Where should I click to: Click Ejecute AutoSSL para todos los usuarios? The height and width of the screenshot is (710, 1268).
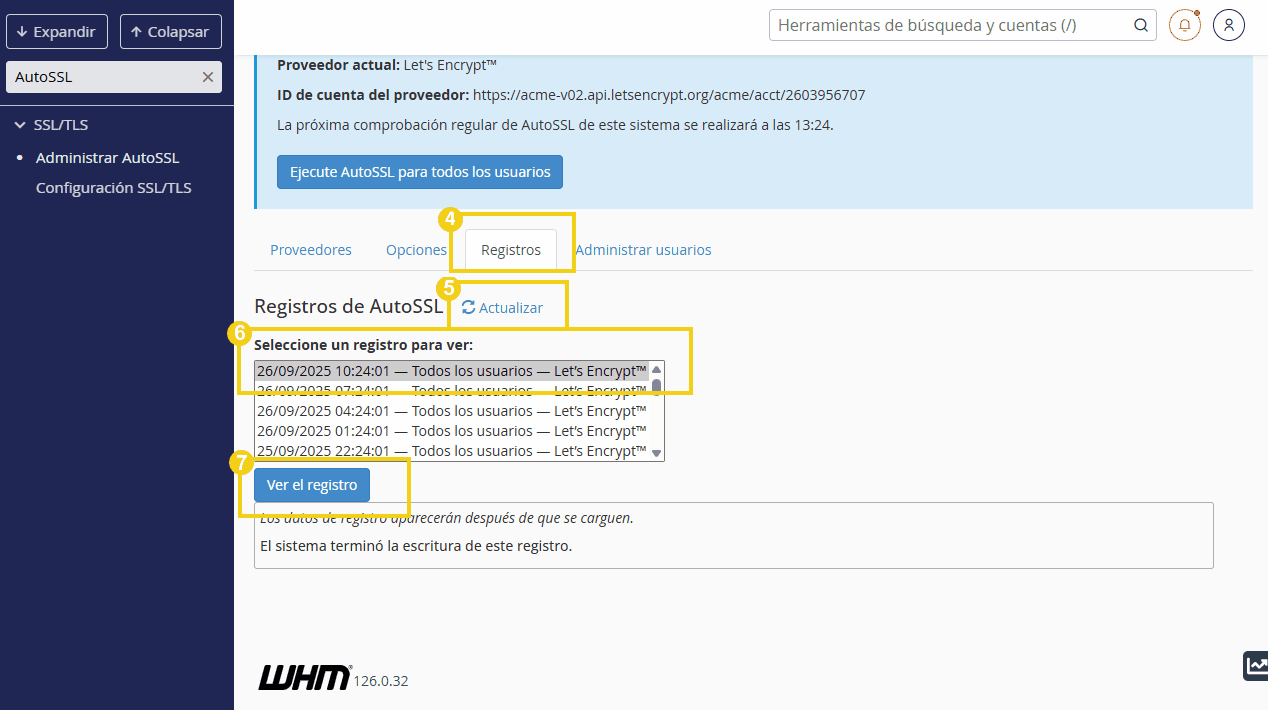420,172
